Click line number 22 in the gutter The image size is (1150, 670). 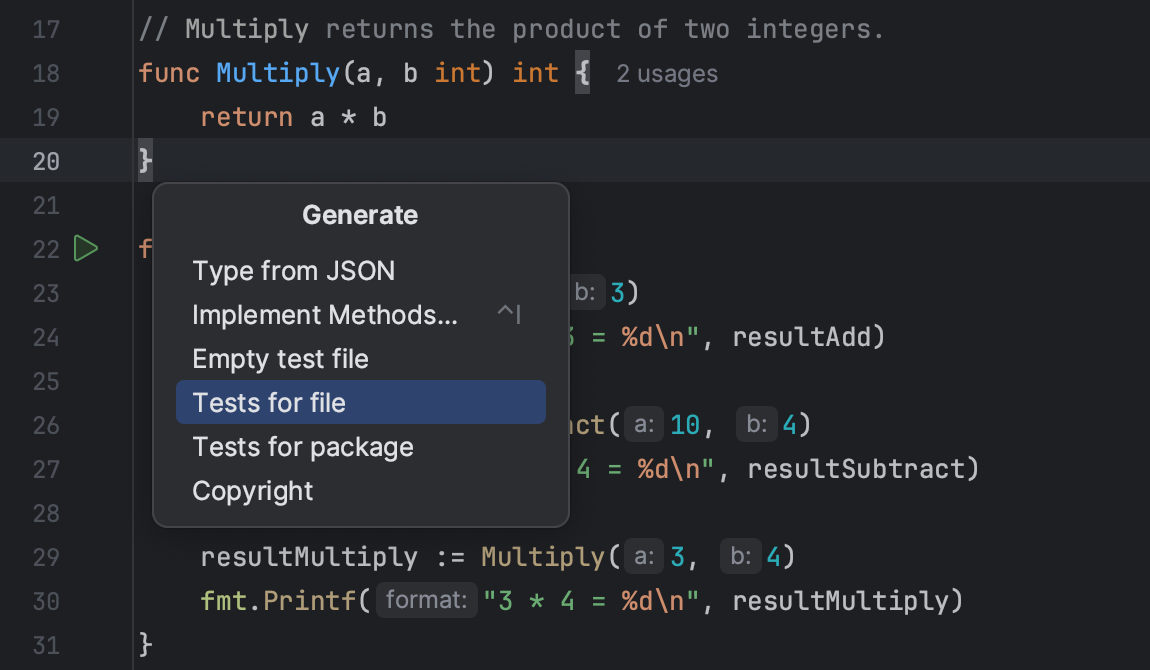[46, 248]
